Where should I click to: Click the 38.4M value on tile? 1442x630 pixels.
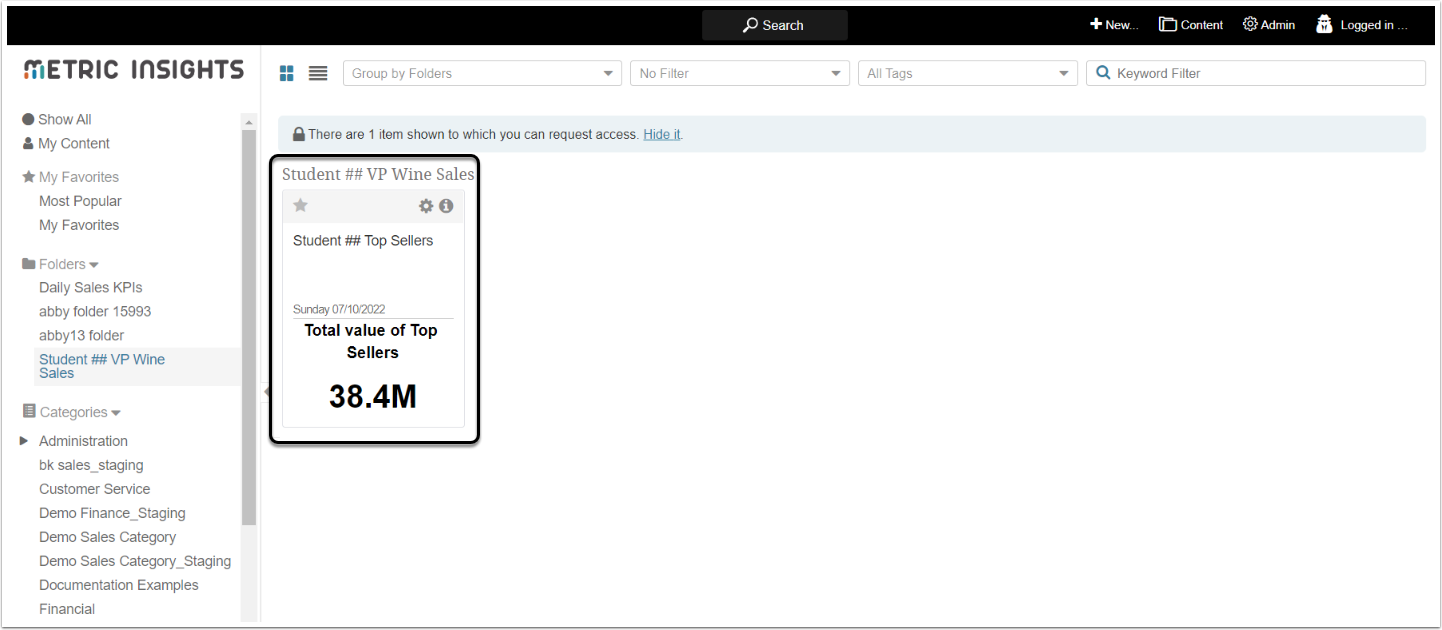click(x=373, y=397)
